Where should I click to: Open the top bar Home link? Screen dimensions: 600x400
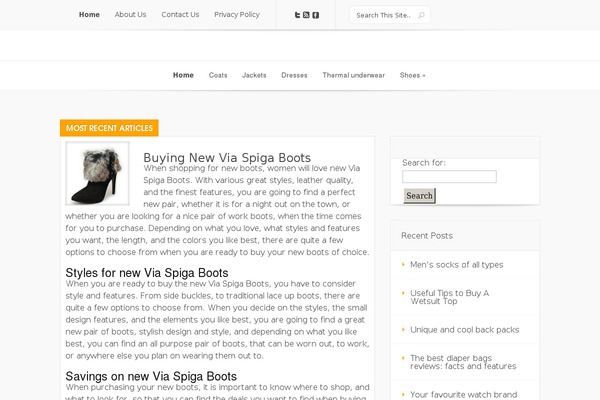(x=89, y=15)
